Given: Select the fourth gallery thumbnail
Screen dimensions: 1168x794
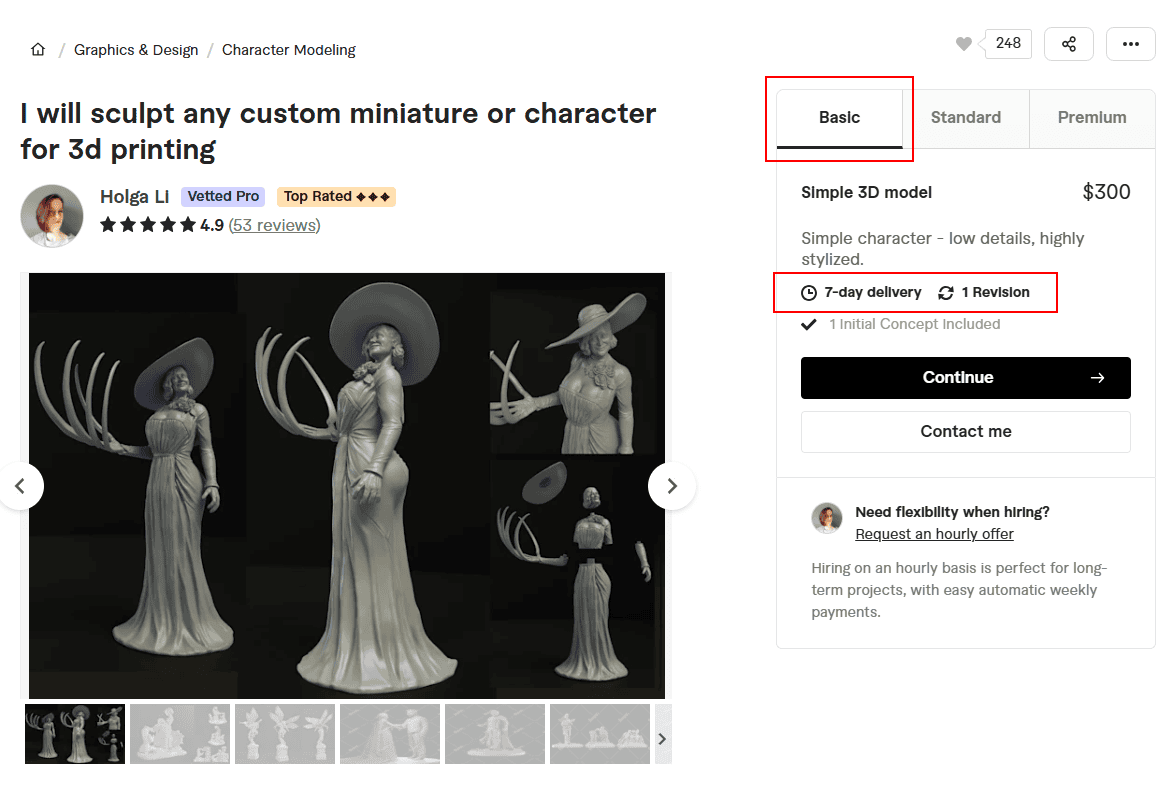Looking at the screenshot, I should (390, 734).
